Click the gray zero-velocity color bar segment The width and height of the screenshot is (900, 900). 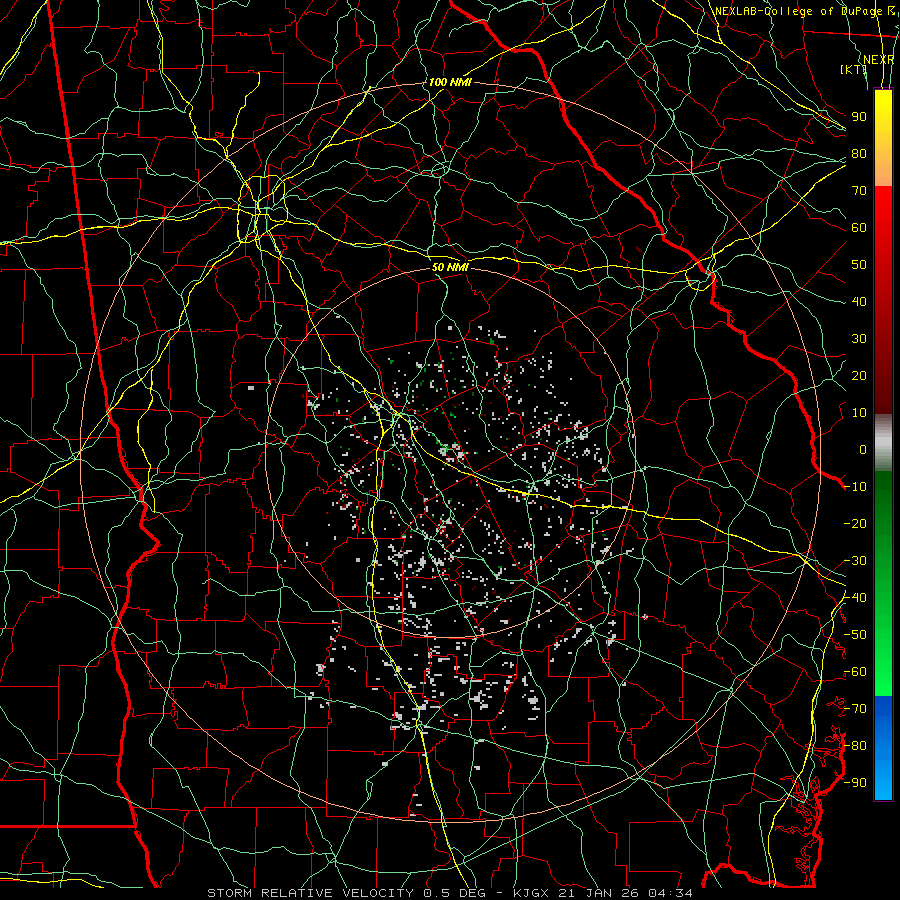click(x=883, y=442)
